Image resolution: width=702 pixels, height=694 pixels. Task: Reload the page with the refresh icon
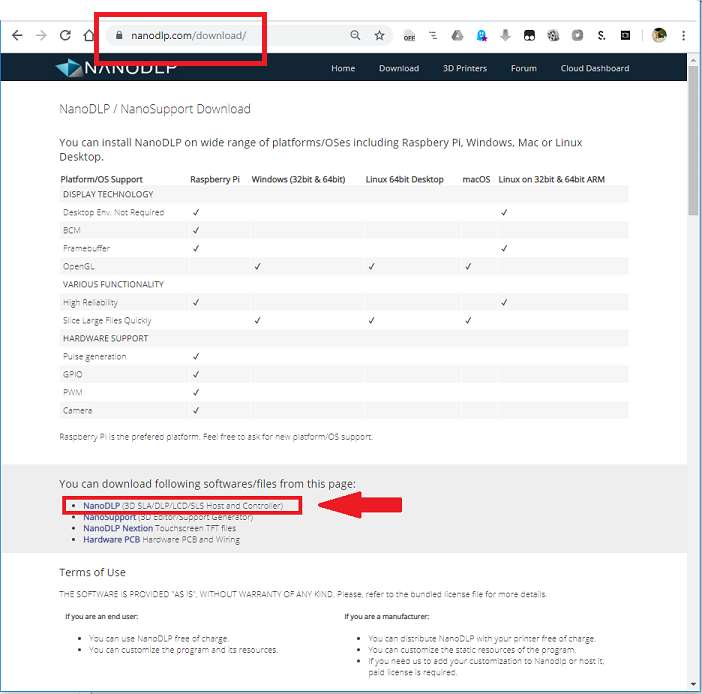[x=65, y=35]
